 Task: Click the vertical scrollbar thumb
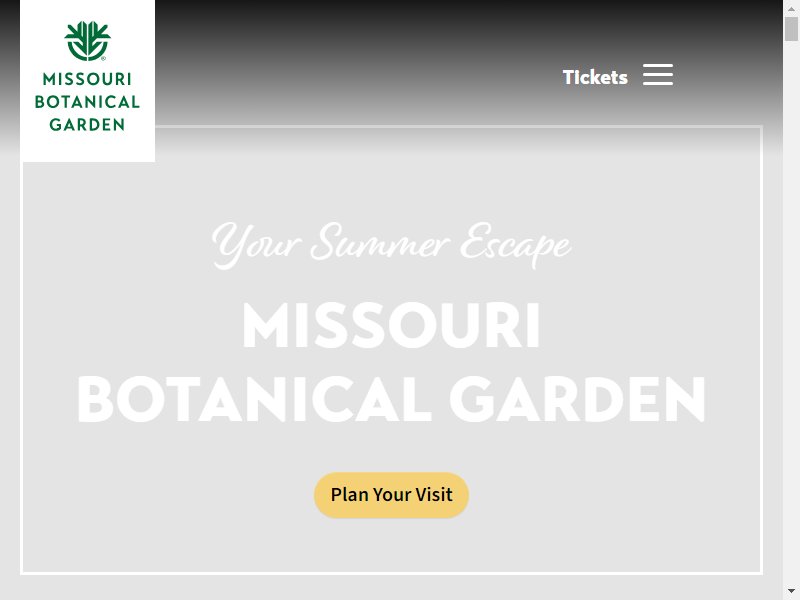[791, 29]
